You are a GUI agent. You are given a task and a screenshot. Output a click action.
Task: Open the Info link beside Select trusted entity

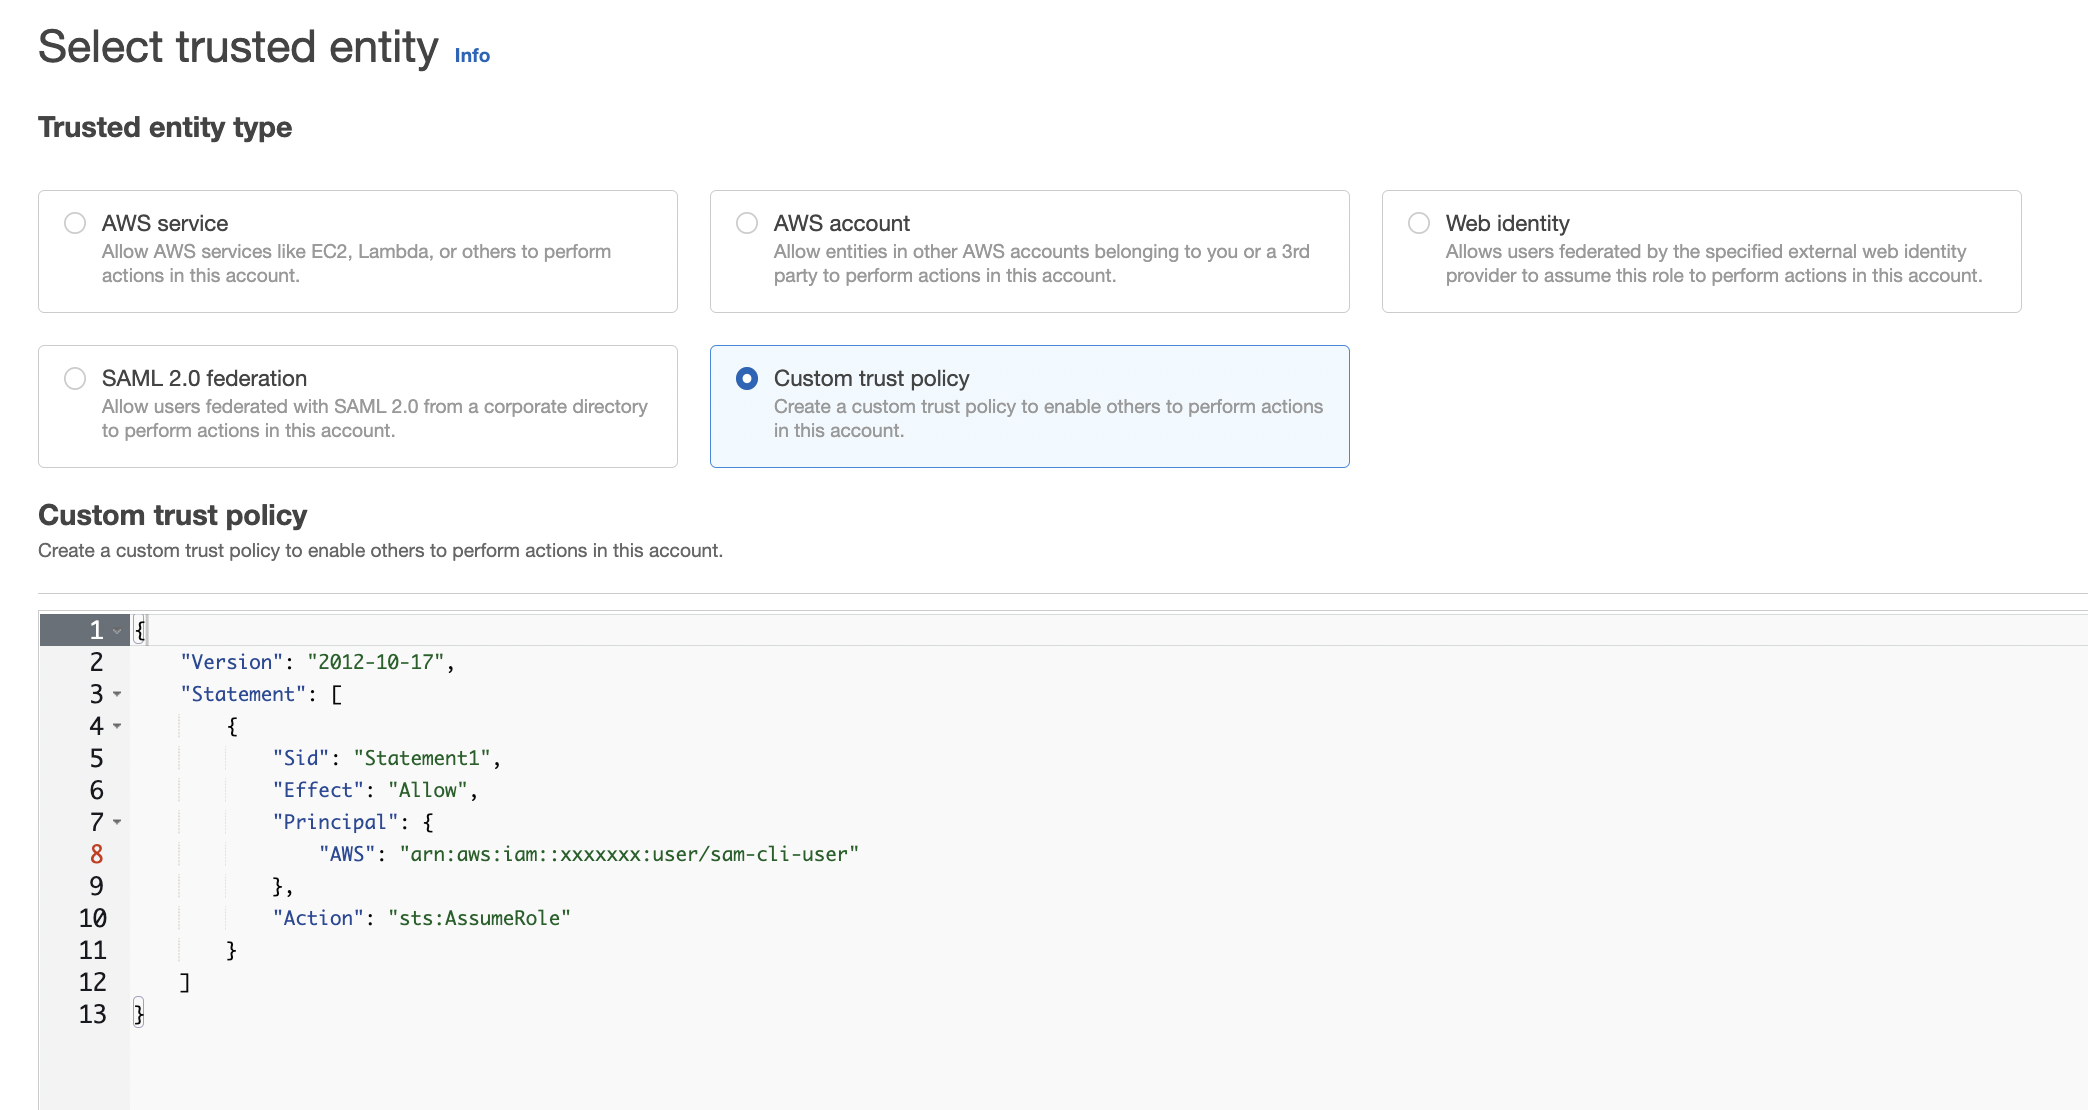(x=472, y=55)
